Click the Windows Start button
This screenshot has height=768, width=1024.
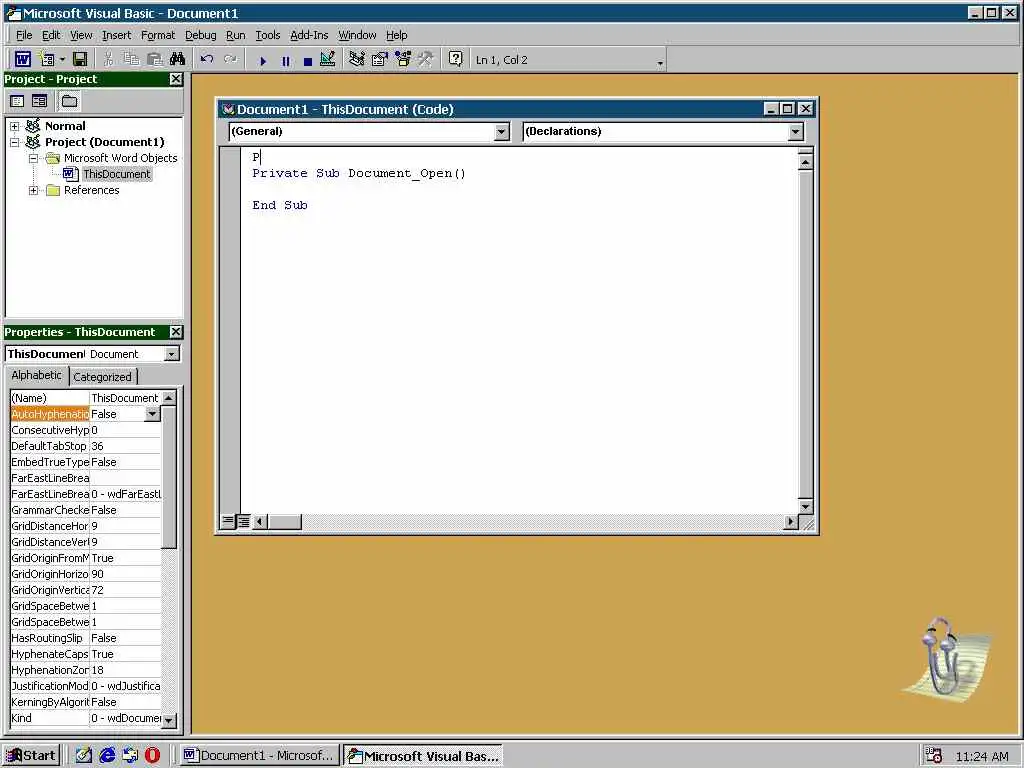(x=31, y=756)
